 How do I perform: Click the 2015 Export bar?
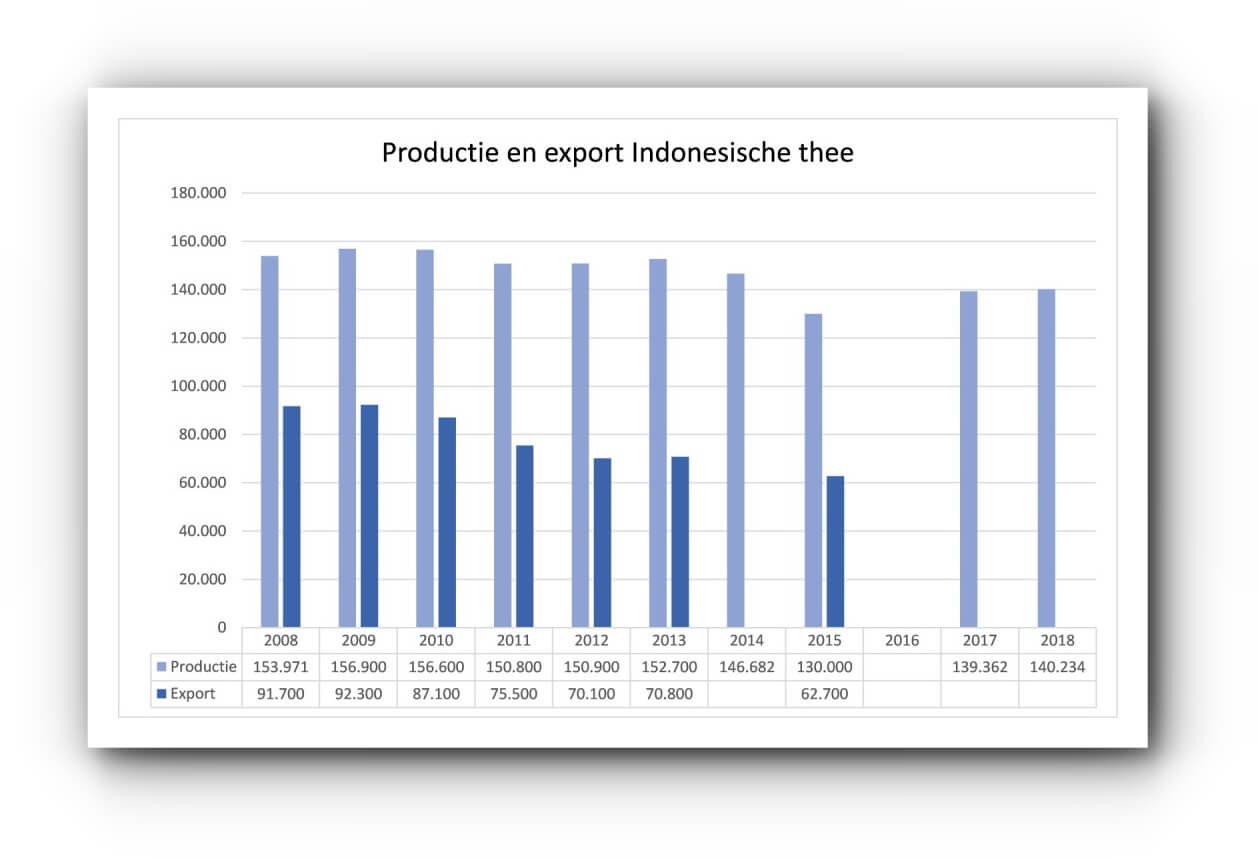(835, 551)
